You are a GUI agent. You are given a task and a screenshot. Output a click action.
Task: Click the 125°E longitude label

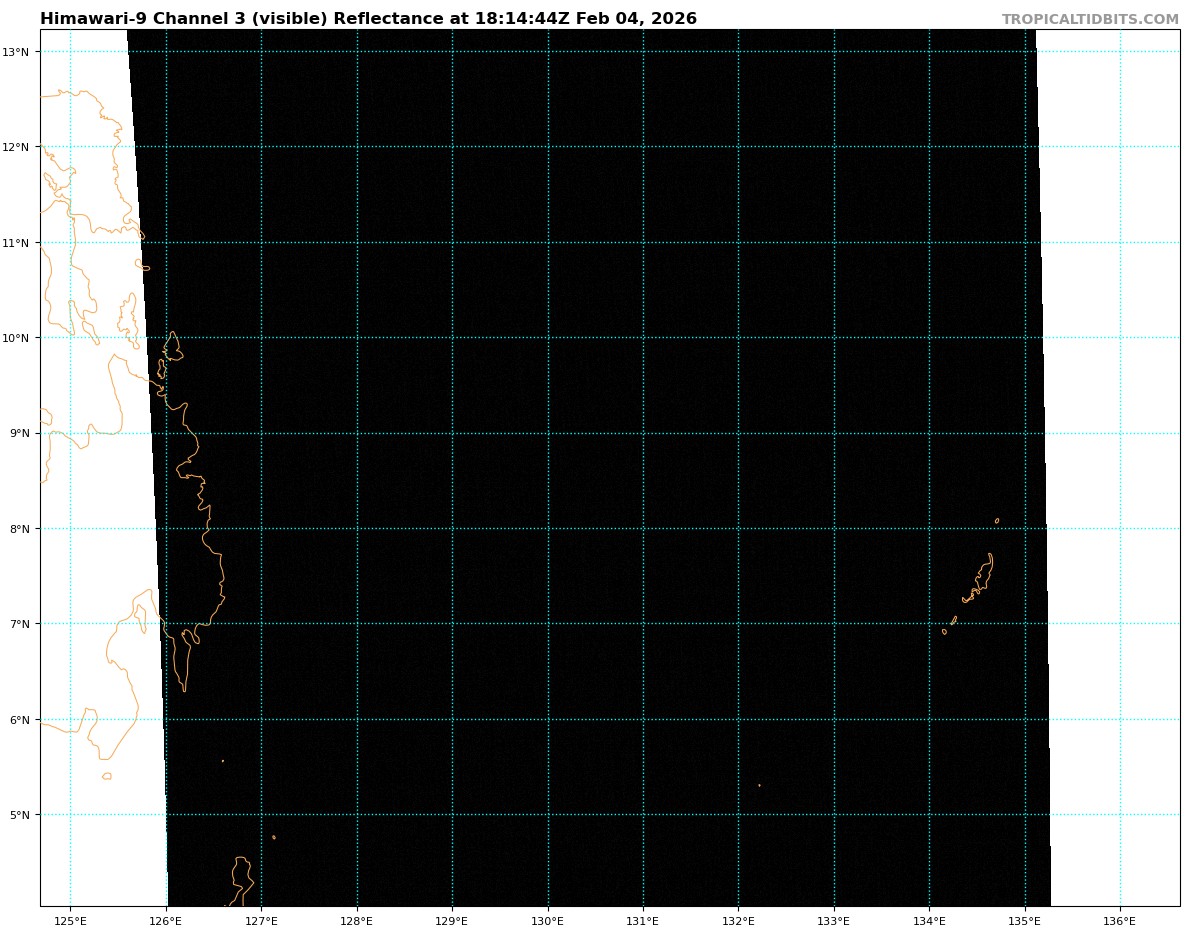(70, 920)
